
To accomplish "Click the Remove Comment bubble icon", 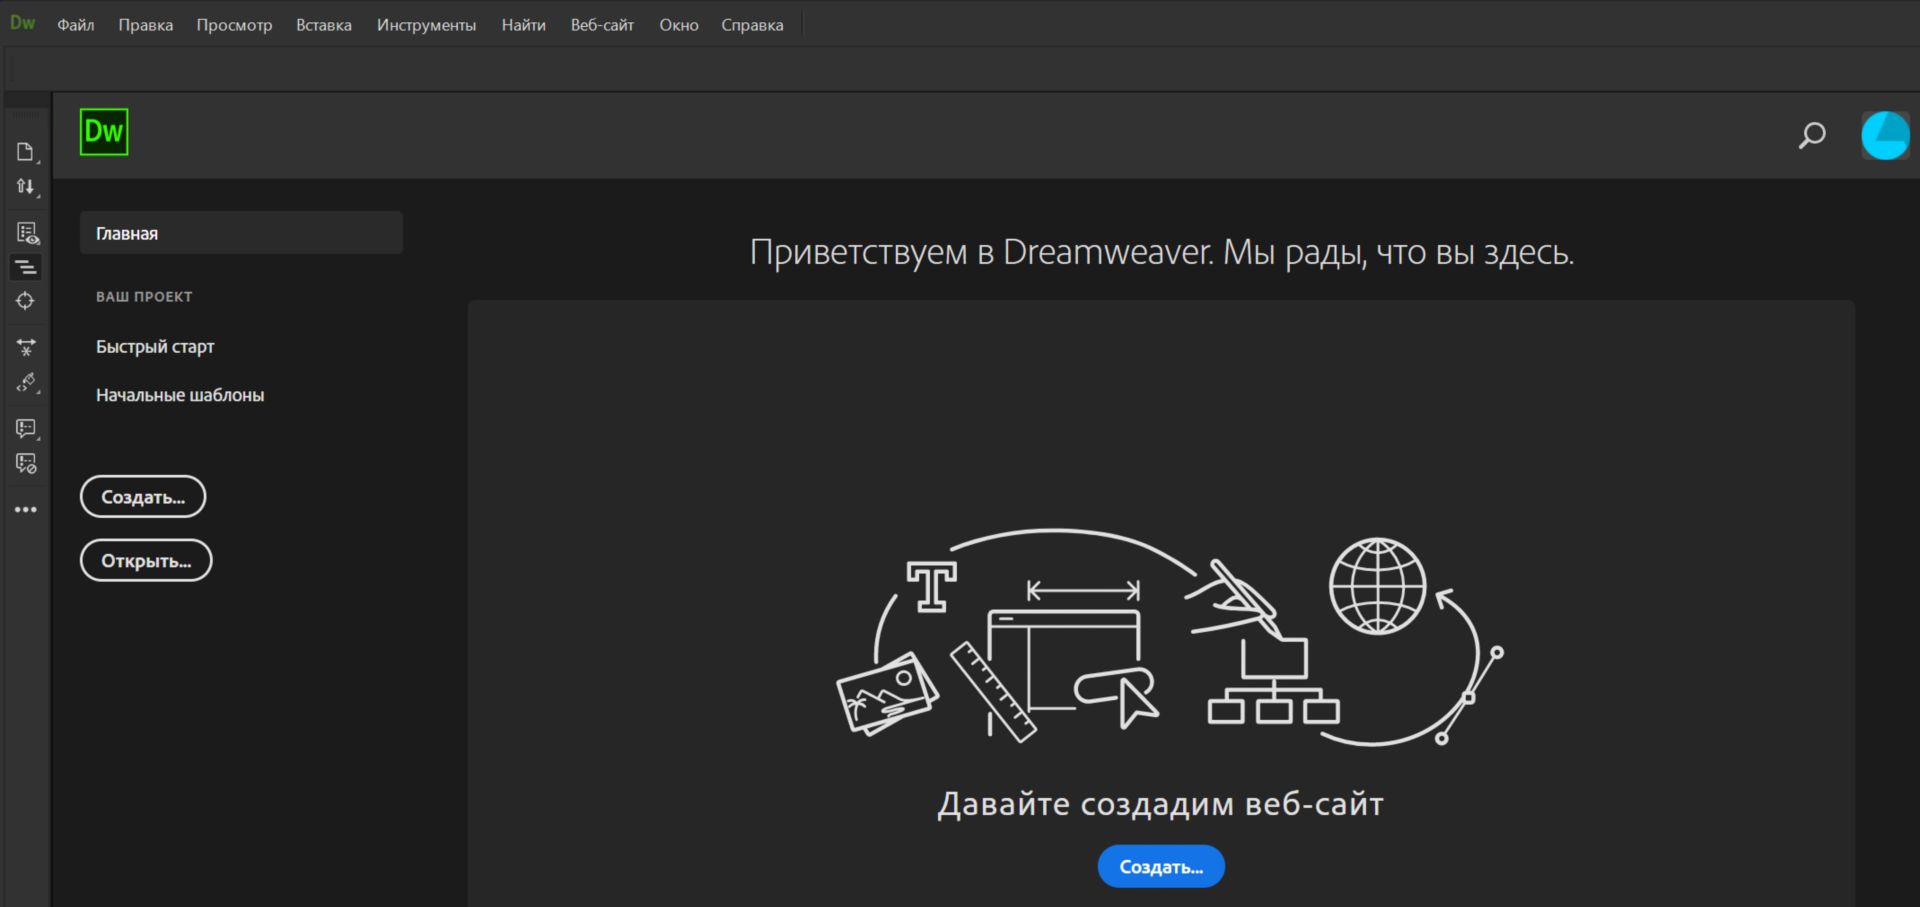I will [26, 464].
